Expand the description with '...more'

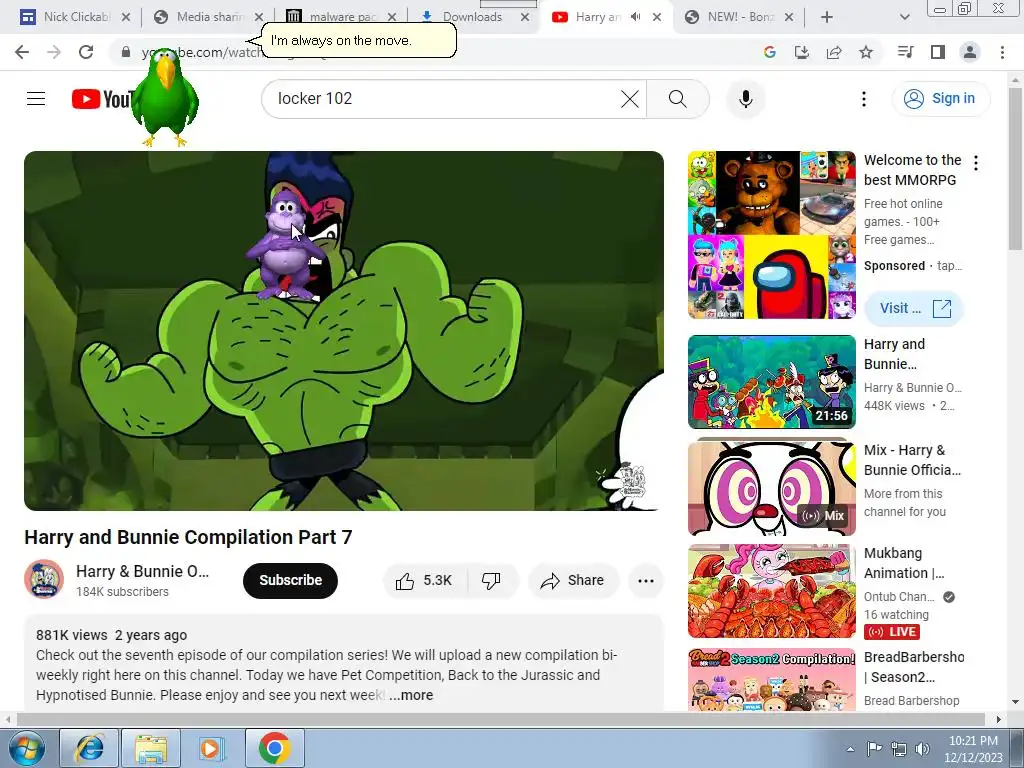point(411,695)
